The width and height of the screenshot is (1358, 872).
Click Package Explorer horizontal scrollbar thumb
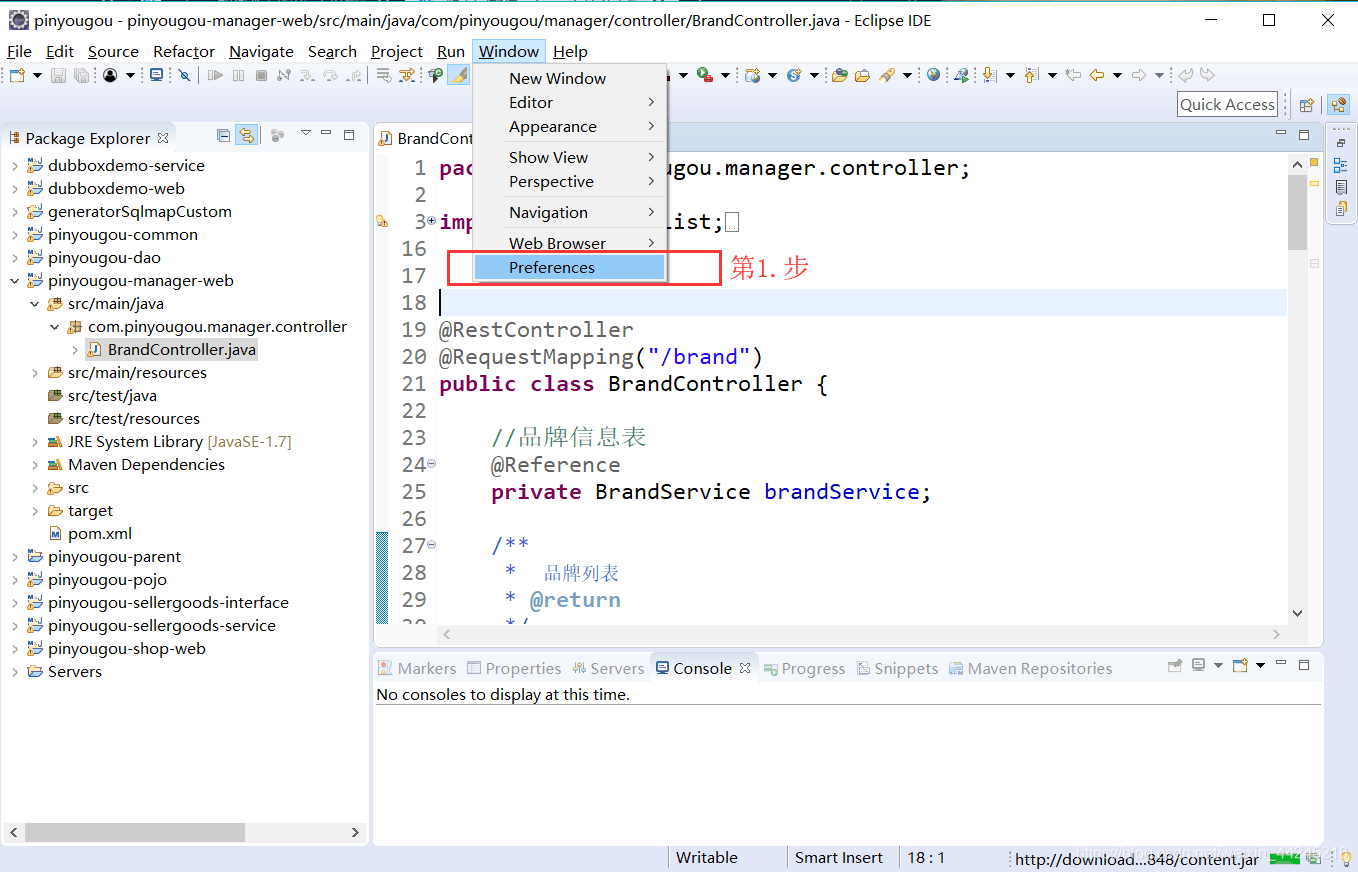point(135,832)
